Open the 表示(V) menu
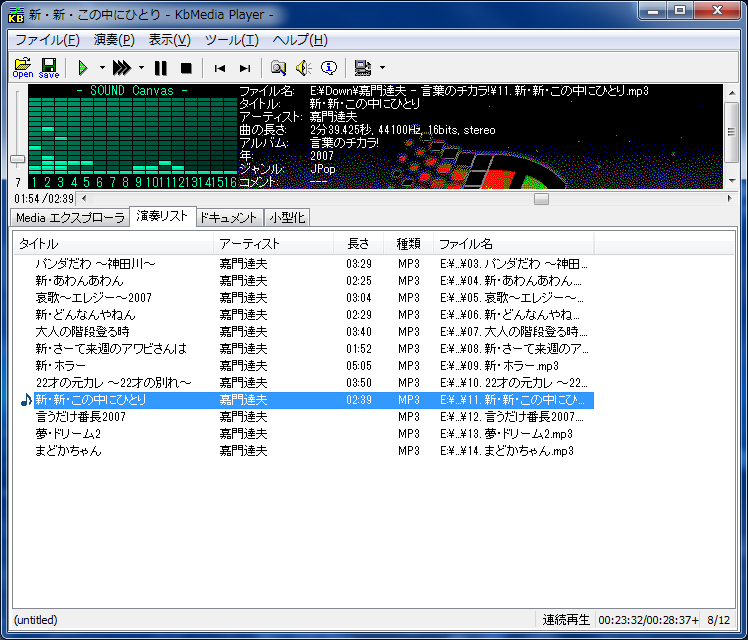This screenshot has height=640, width=748. coord(169,40)
